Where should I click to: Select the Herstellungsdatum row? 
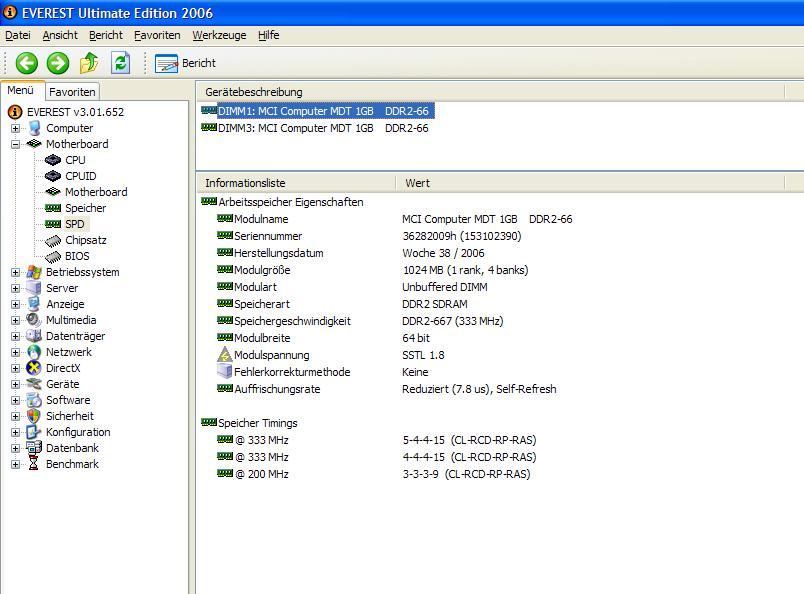point(351,253)
